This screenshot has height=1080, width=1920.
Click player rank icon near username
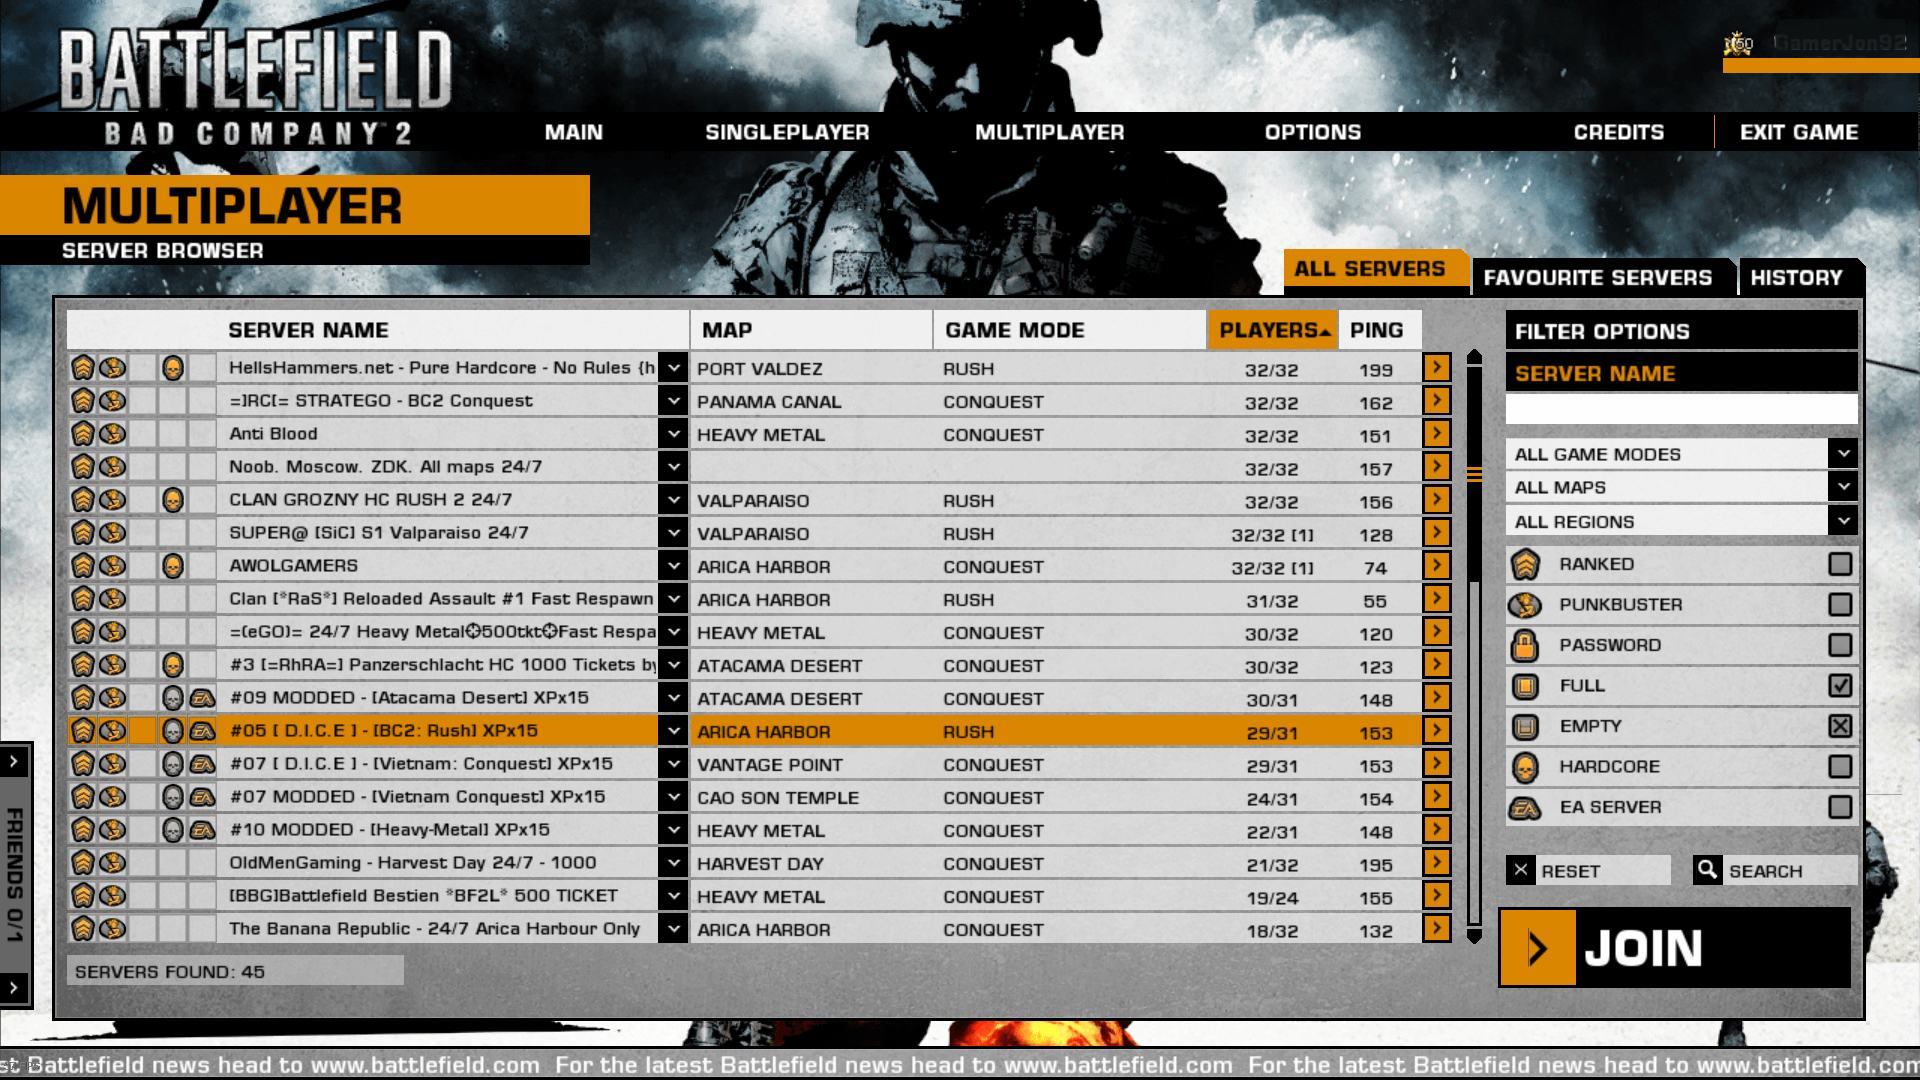tap(1738, 43)
